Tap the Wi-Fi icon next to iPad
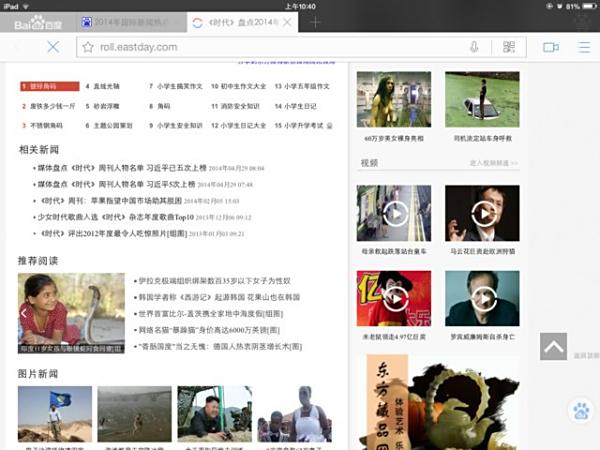Image resolution: width=600 pixels, height=450 pixels. tap(26, 7)
